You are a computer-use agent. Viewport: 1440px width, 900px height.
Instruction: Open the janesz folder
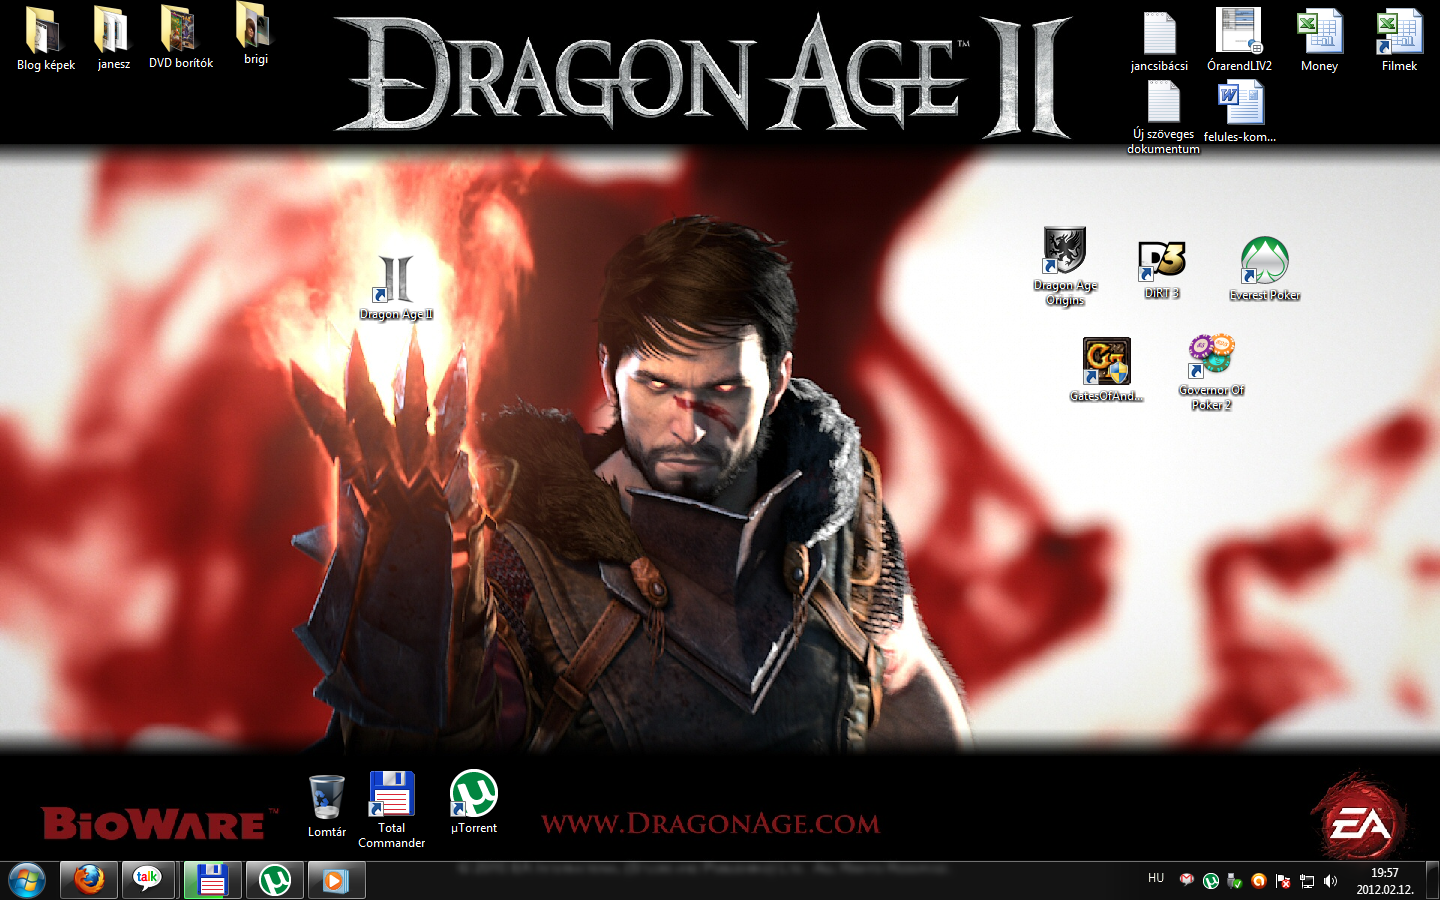113,40
